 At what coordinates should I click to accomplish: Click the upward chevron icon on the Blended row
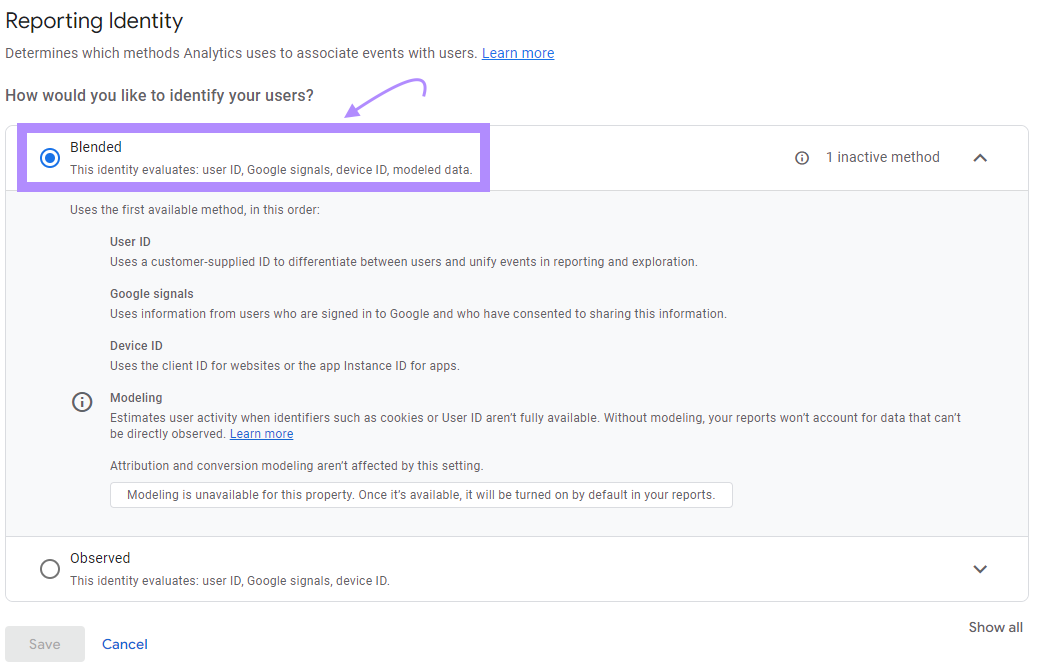(x=981, y=157)
